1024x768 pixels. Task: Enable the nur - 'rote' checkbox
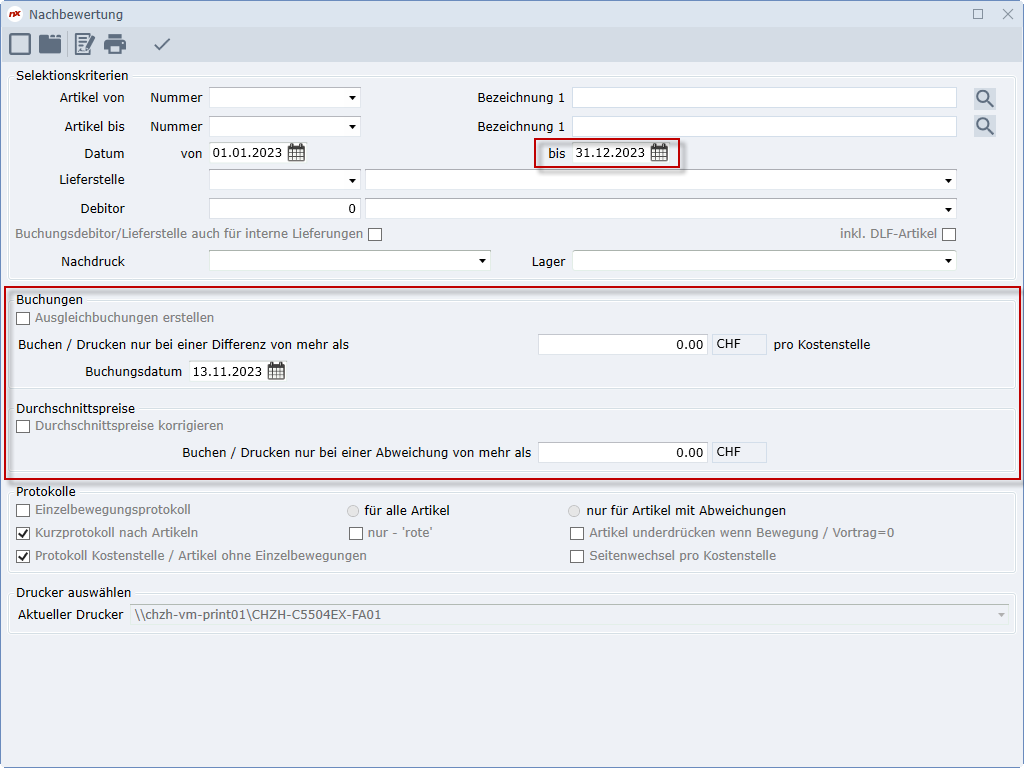click(356, 533)
